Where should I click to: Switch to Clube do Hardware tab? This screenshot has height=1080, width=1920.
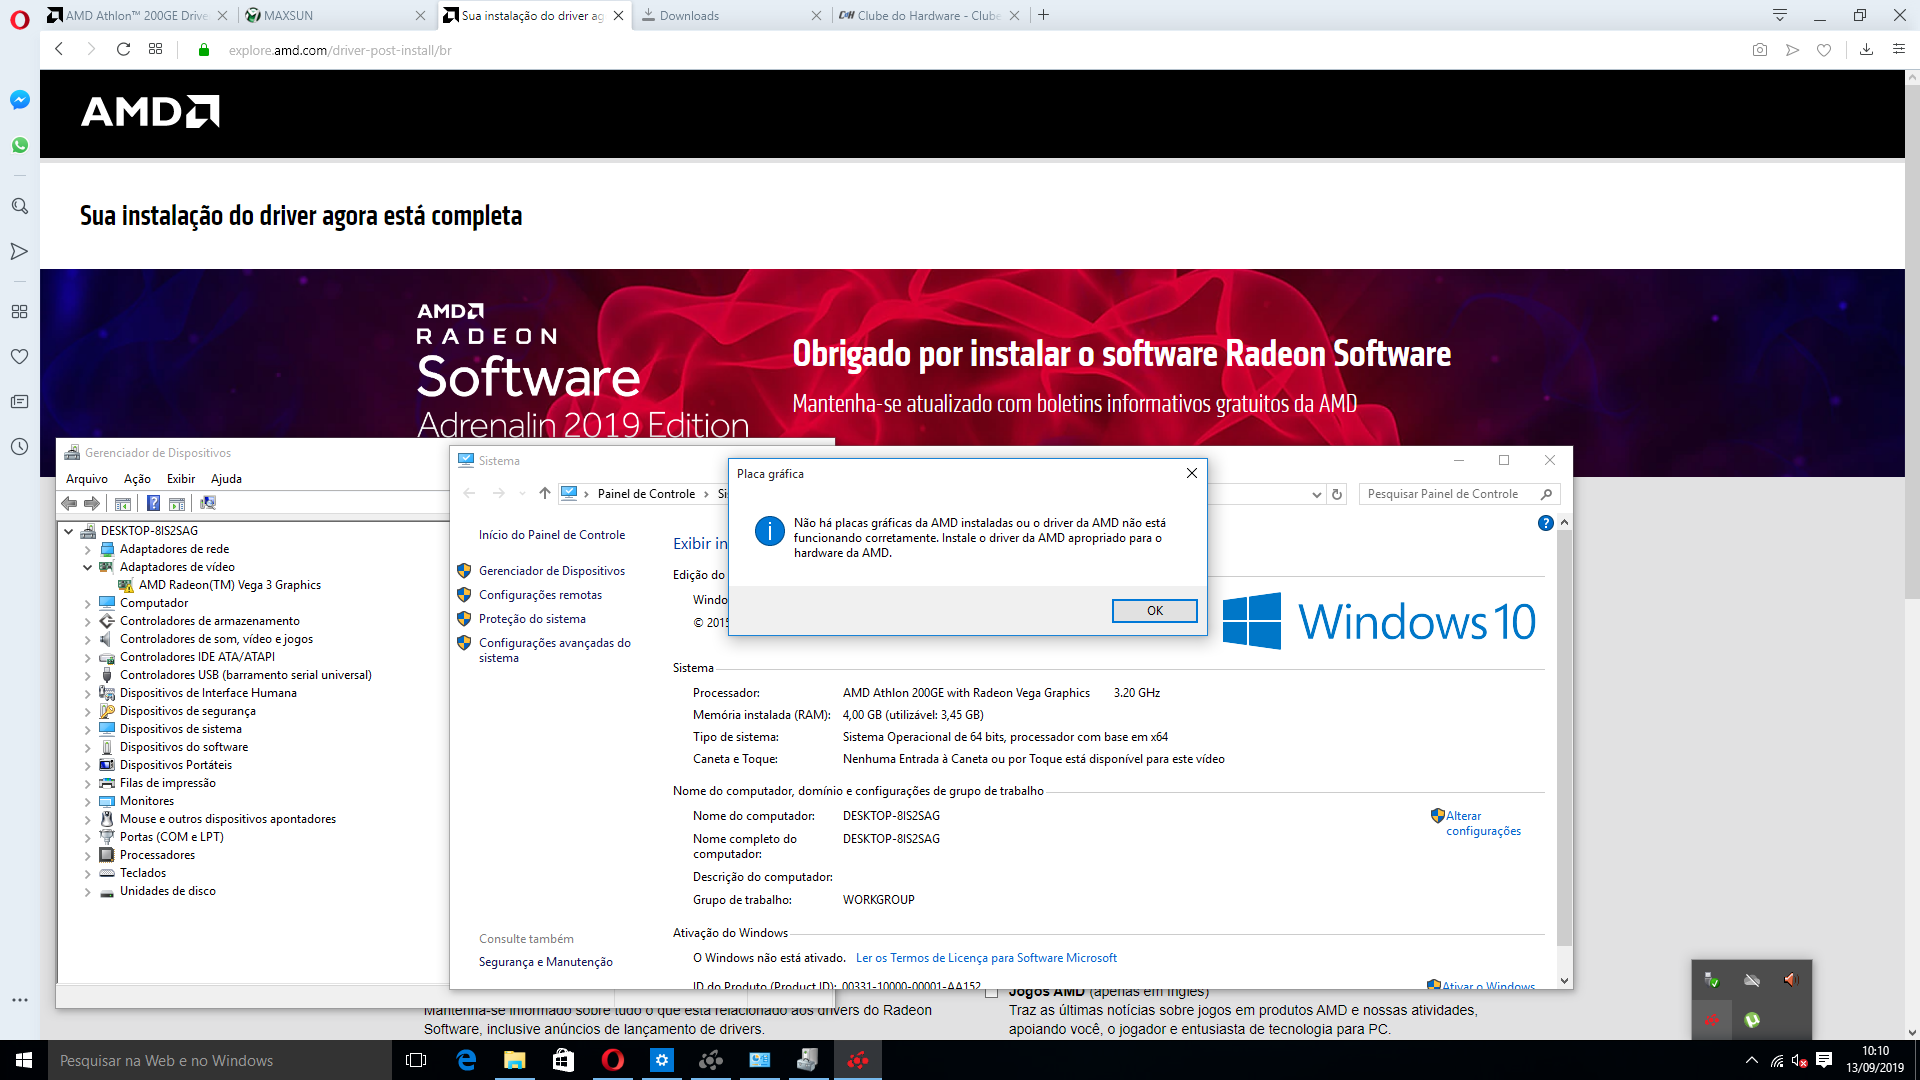tap(930, 15)
